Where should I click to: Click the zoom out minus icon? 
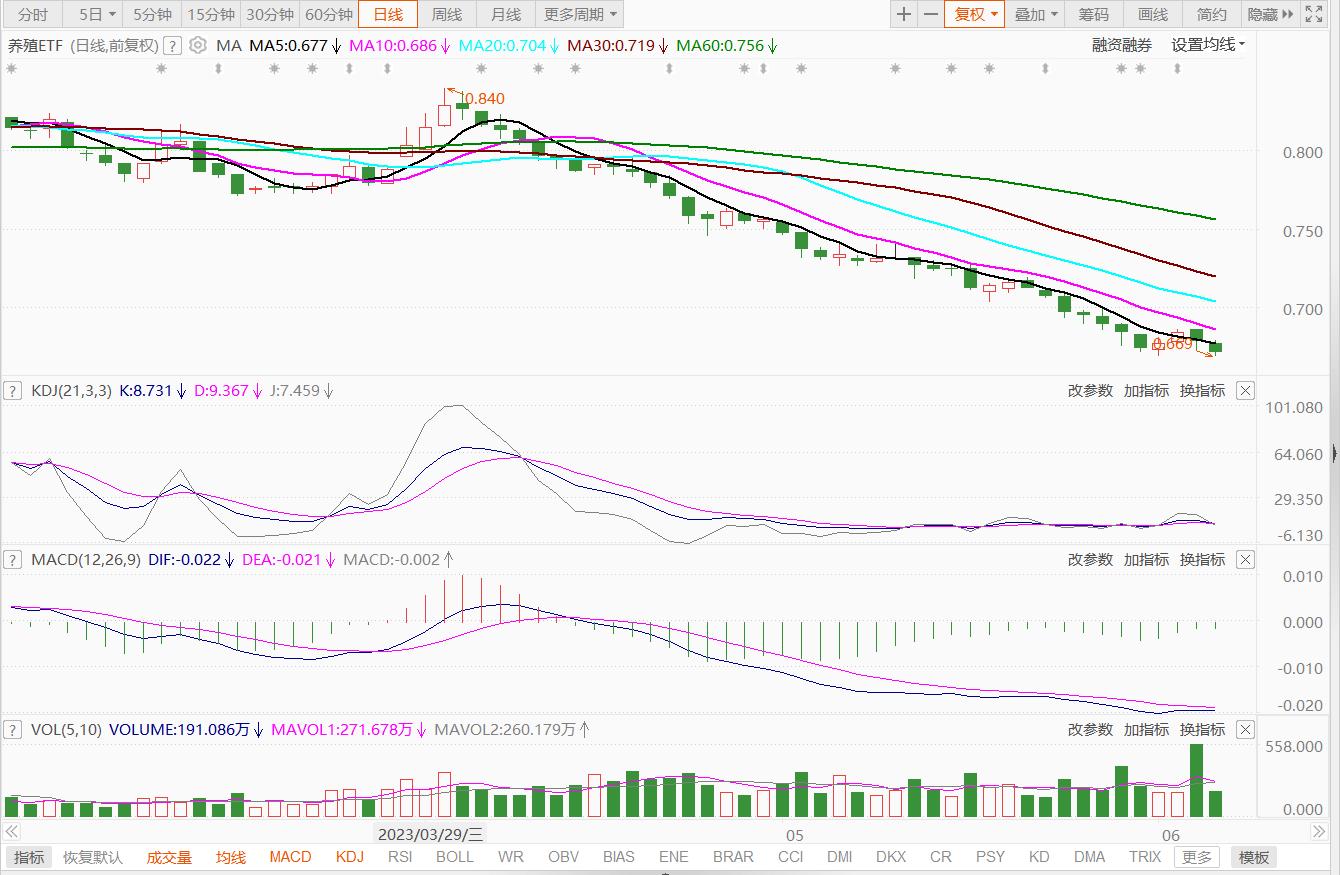(x=931, y=14)
